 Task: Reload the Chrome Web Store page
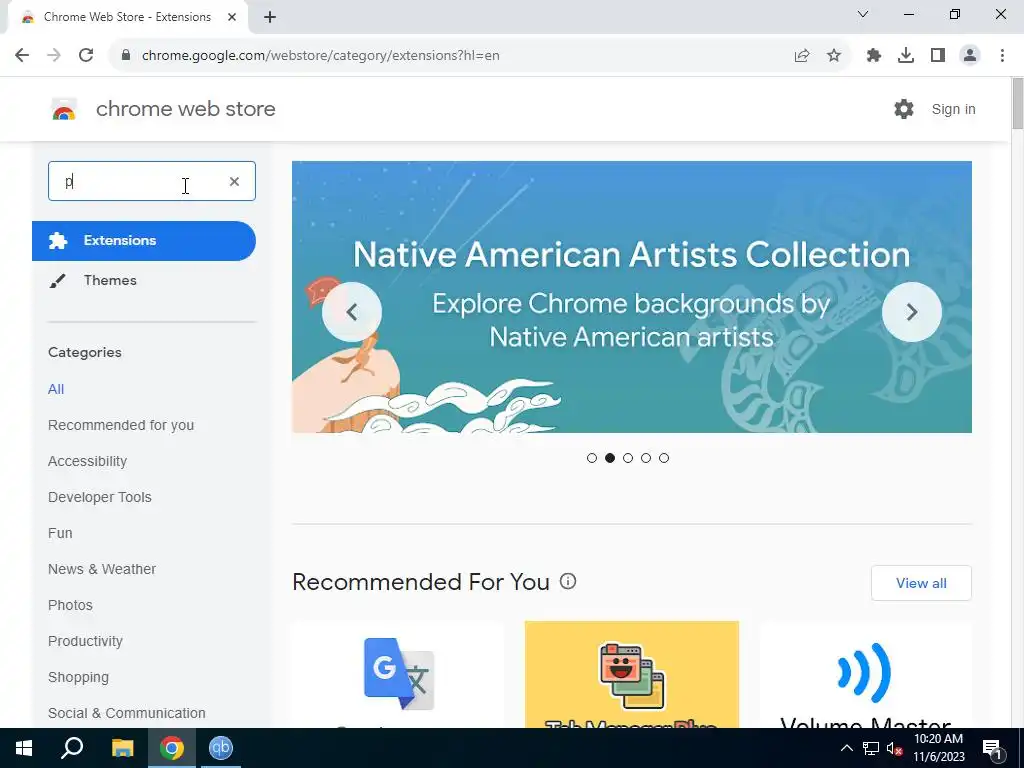pos(86,56)
